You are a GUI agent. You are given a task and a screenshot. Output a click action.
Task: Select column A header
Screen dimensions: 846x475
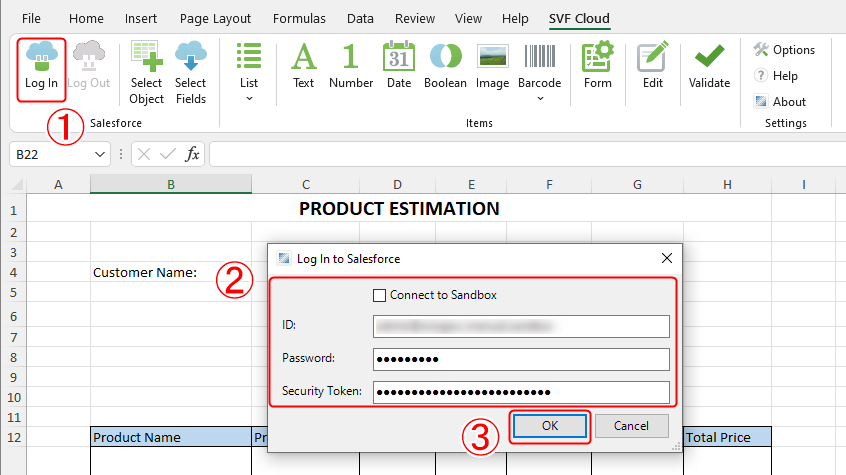(58, 185)
